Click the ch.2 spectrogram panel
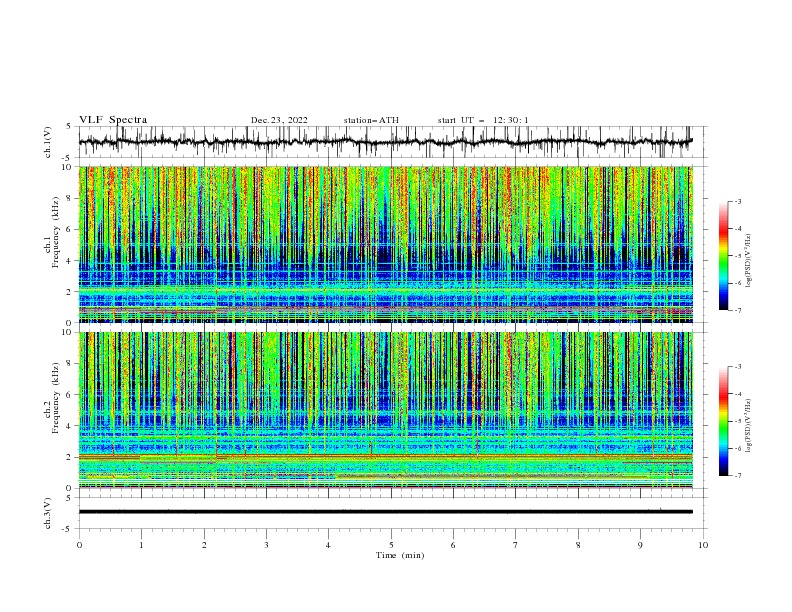 386,410
